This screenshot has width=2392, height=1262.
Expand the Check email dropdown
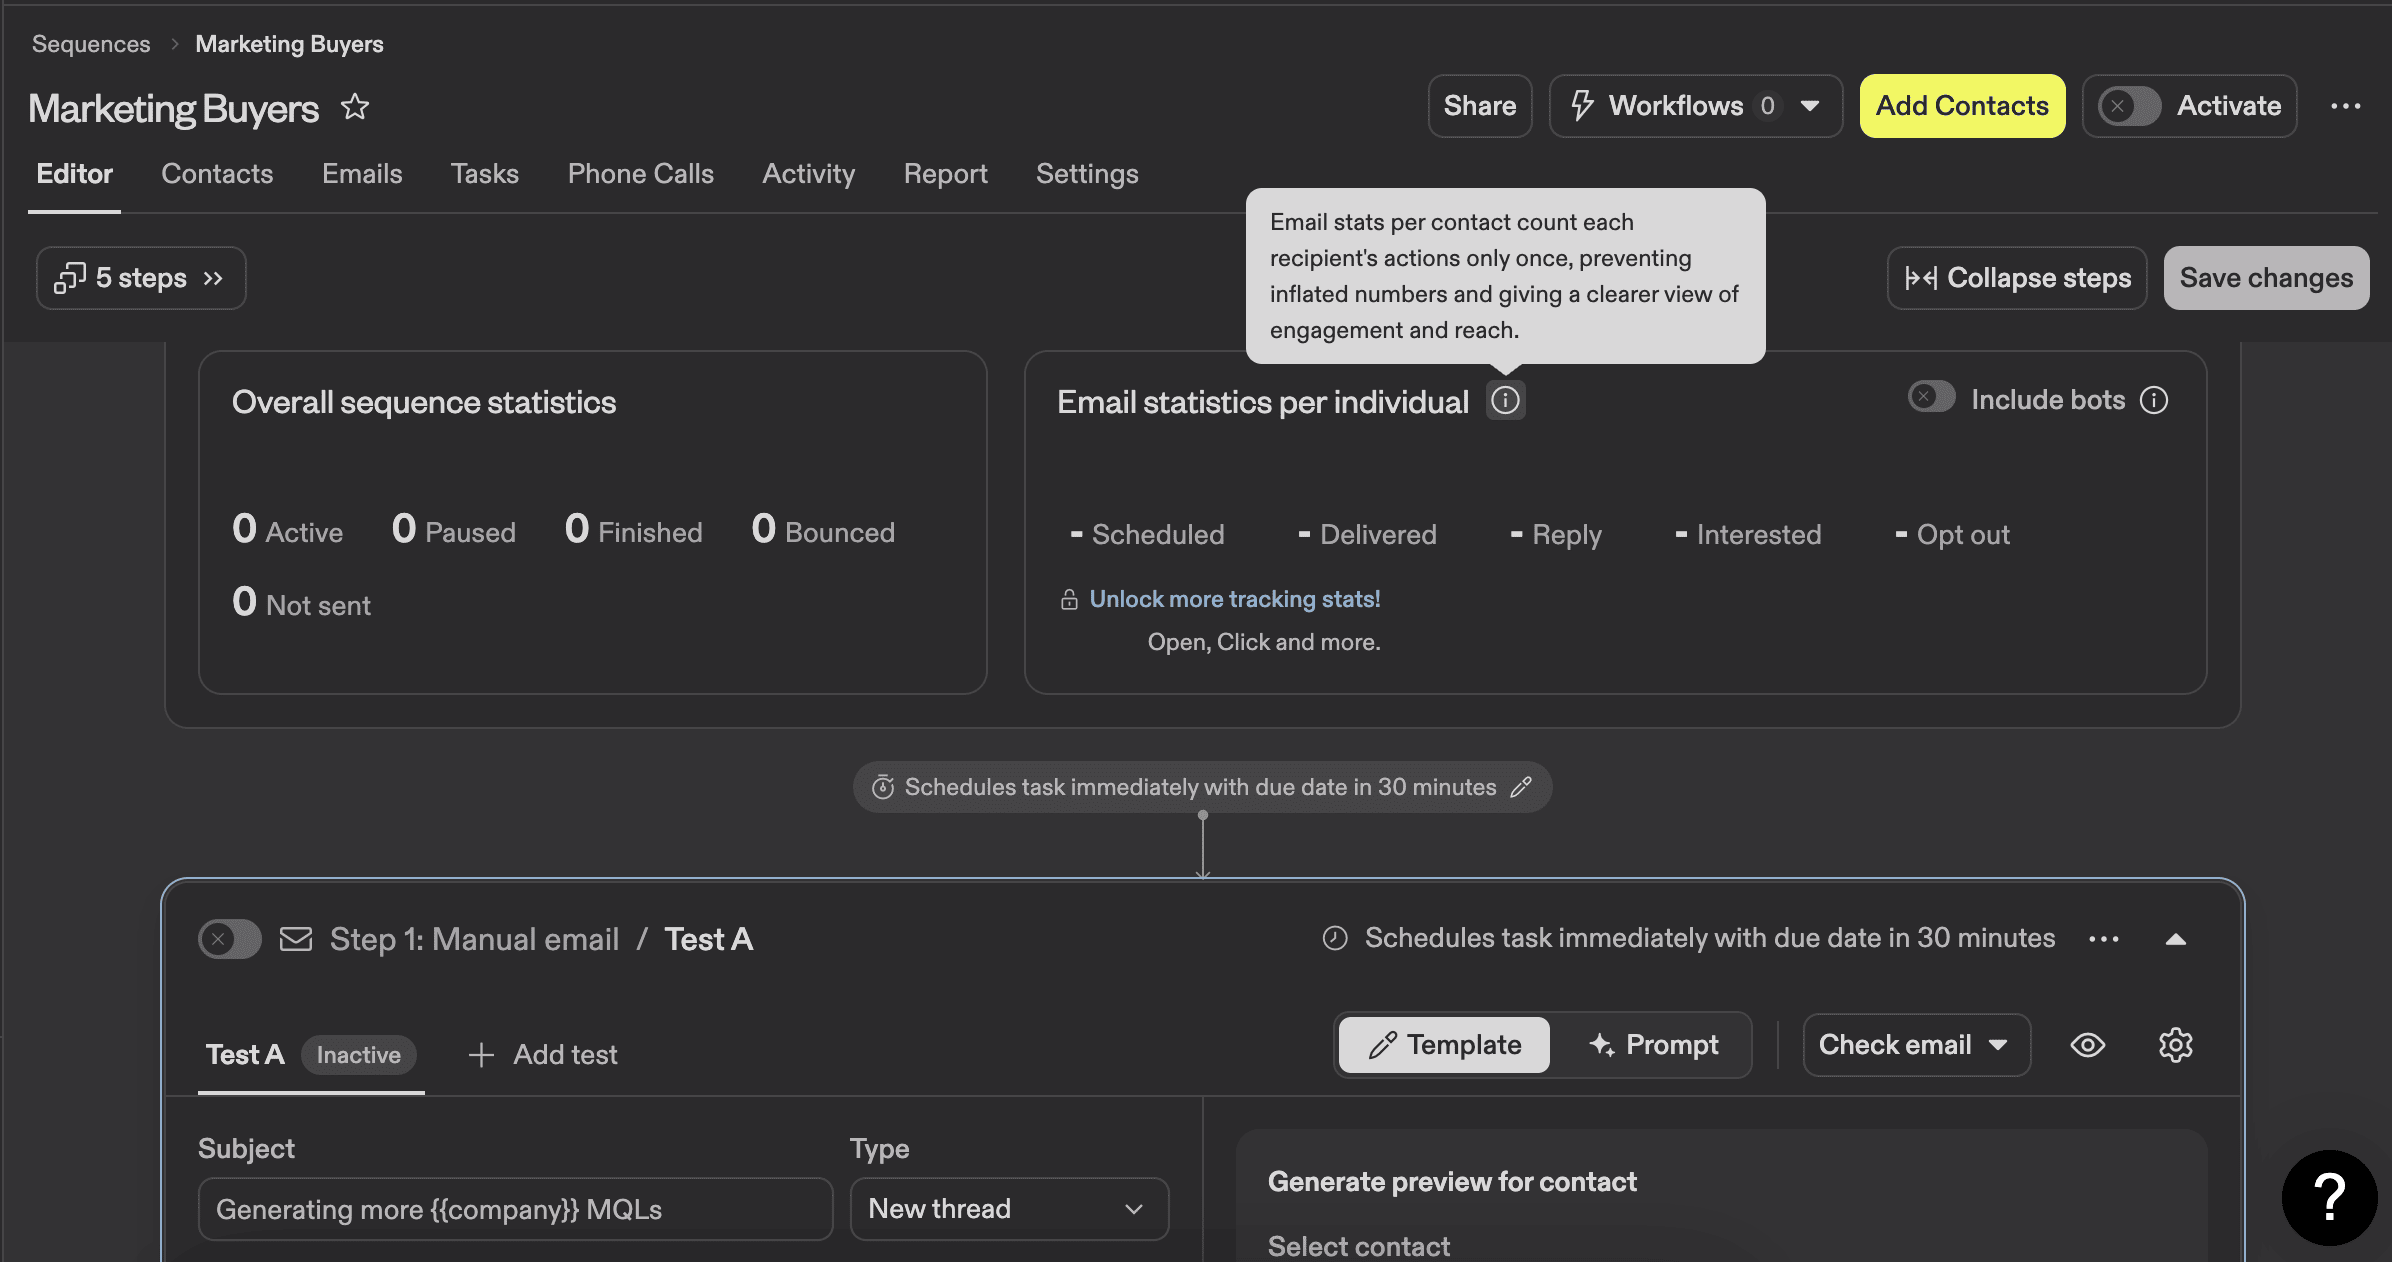[x=1915, y=1045]
